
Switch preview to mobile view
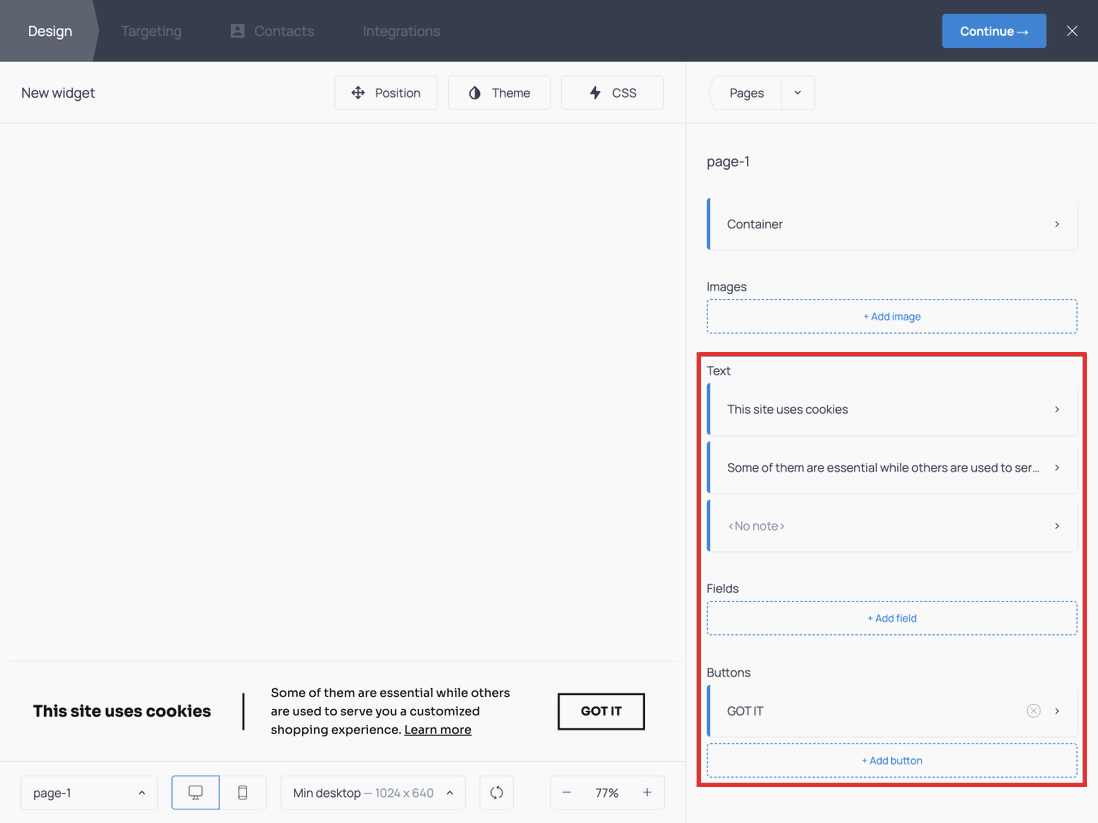click(242, 792)
